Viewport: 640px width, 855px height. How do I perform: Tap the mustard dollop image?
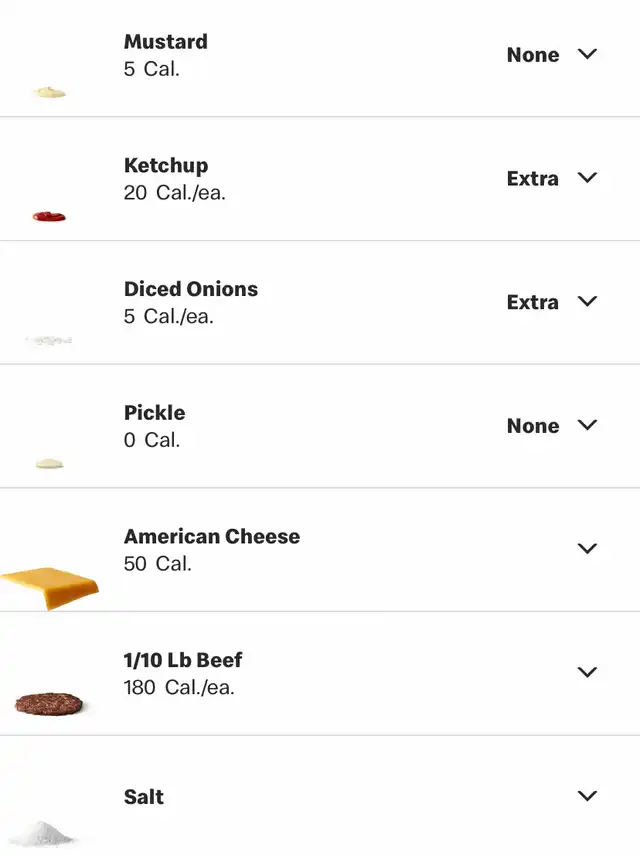[x=49, y=92]
